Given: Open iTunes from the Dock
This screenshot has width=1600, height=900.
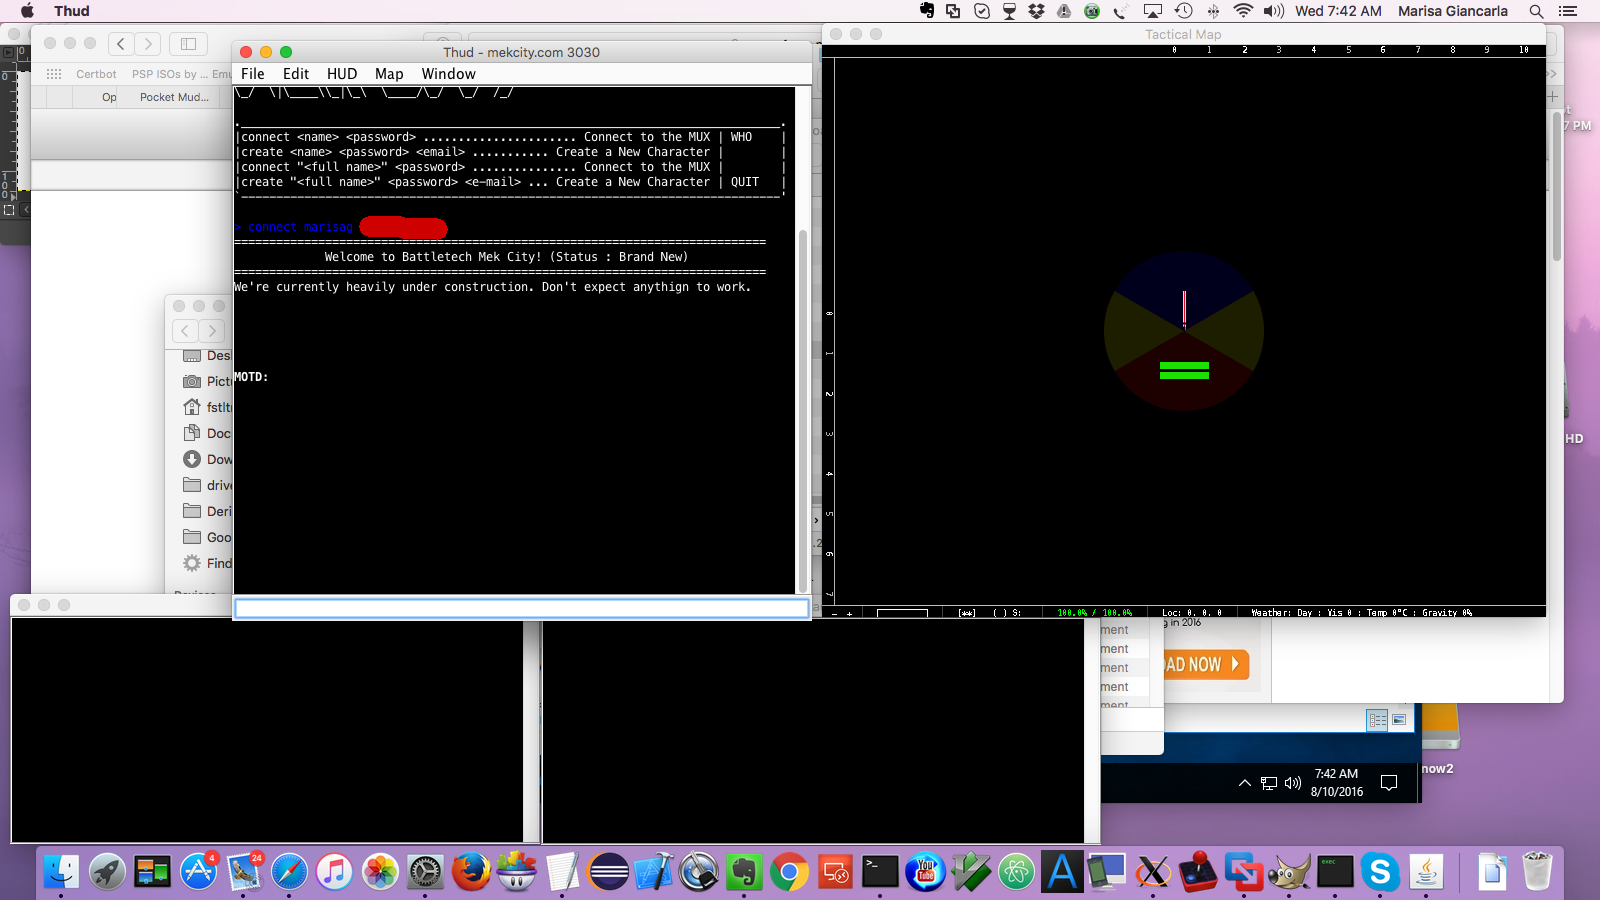Looking at the screenshot, I should [x=335, y=872].
